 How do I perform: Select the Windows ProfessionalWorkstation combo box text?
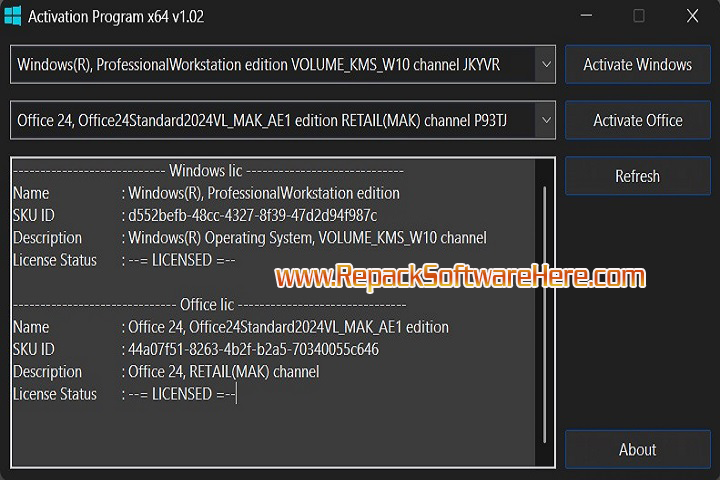pyautogui.click(x=259, y=65)
